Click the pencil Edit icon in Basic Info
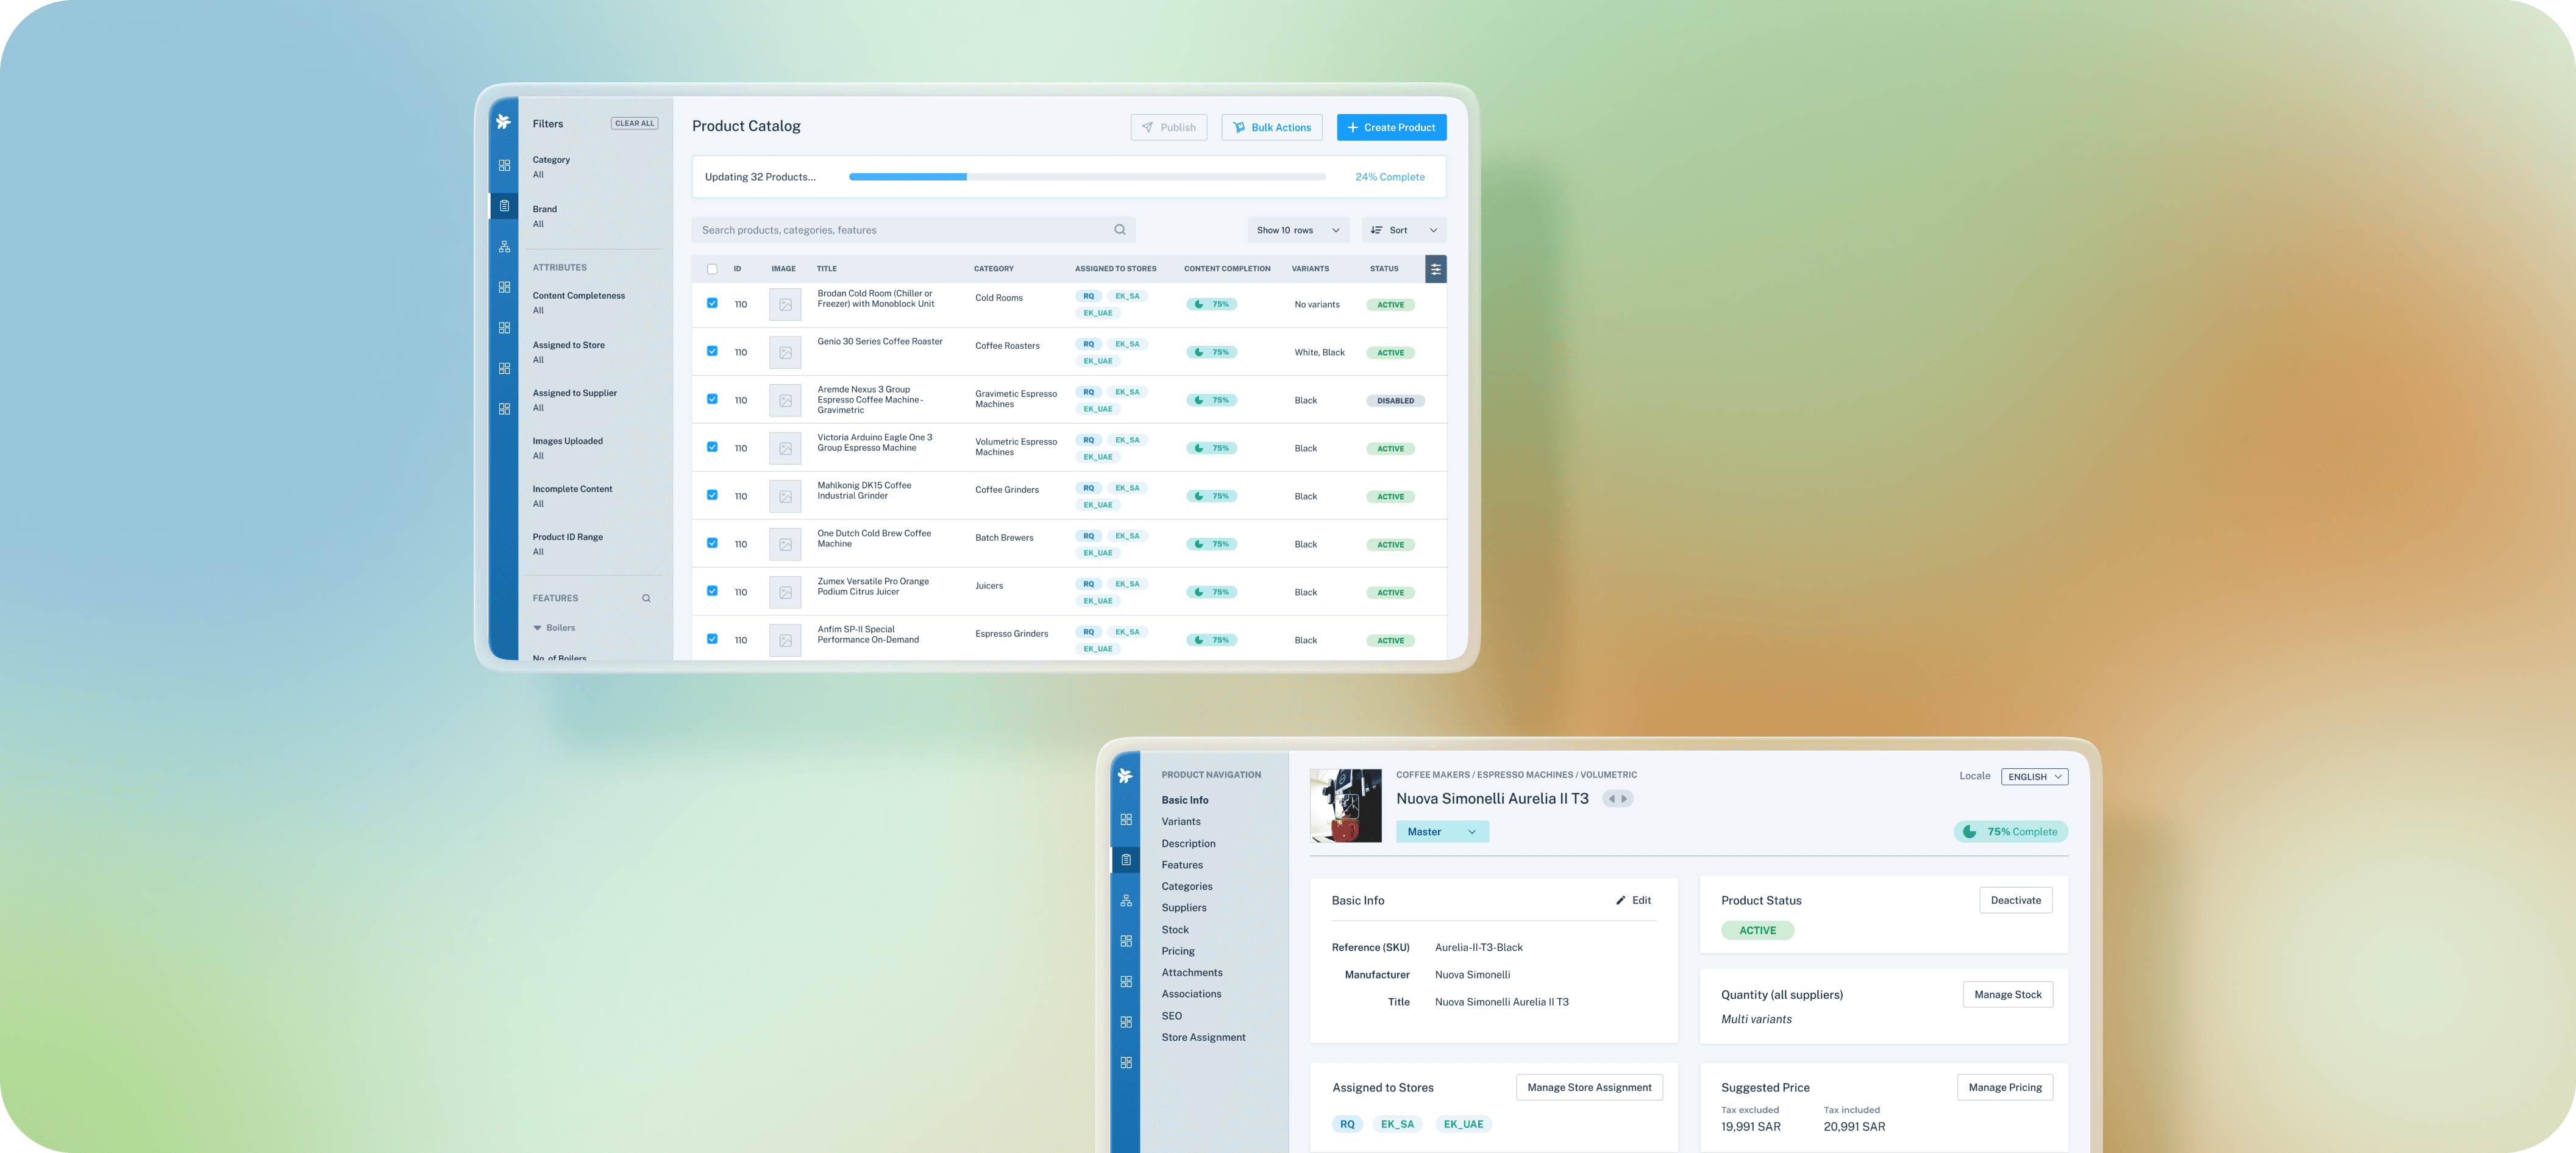The height and width of the screenshot is (1153, 2576). pos(1620,900)
